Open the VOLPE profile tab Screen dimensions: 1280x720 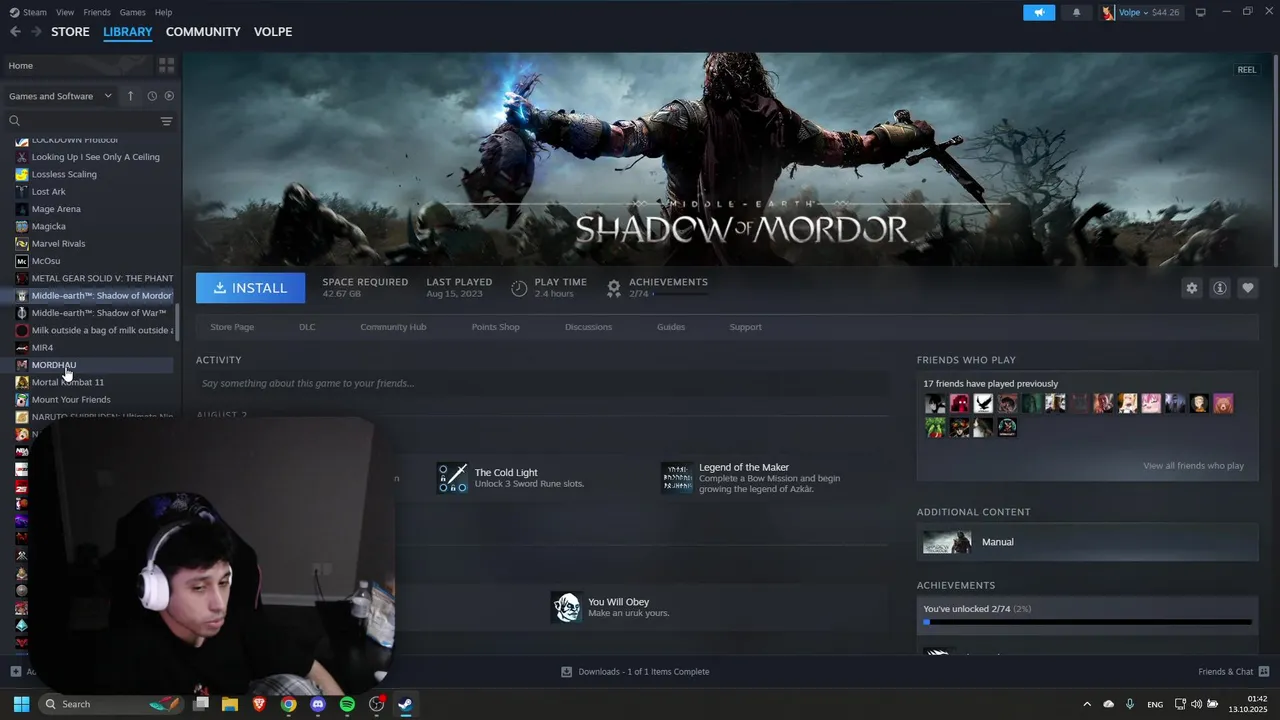[273, 32]
